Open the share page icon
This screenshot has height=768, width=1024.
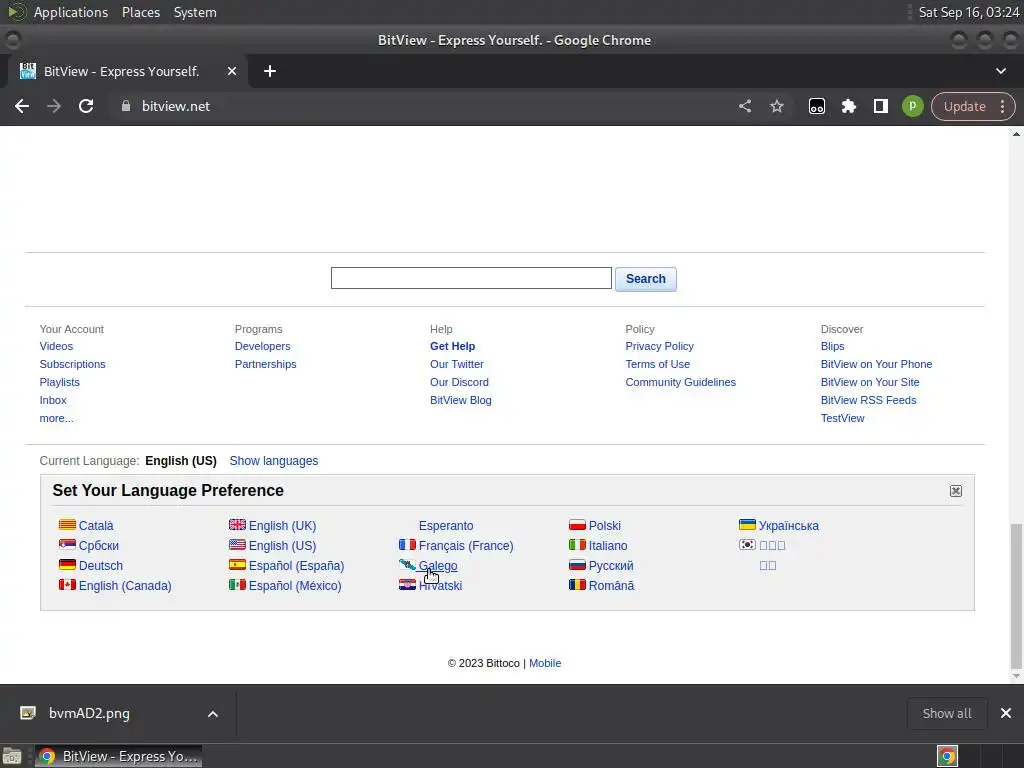[x=745, y=106]
